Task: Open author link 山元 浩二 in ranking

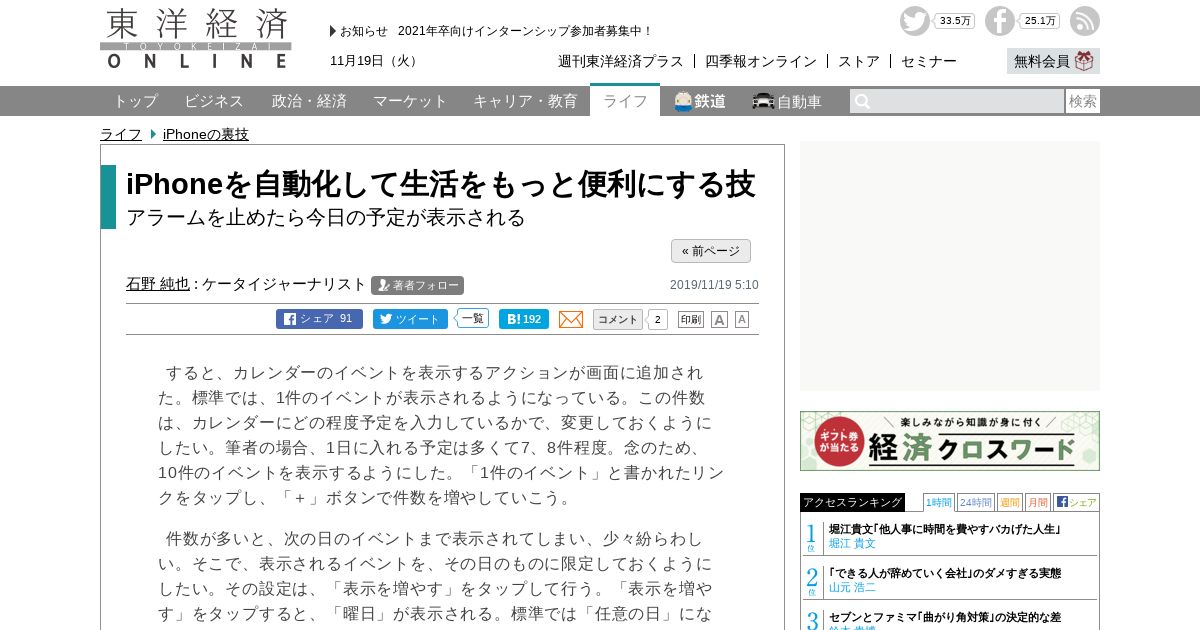Action: 852,587
